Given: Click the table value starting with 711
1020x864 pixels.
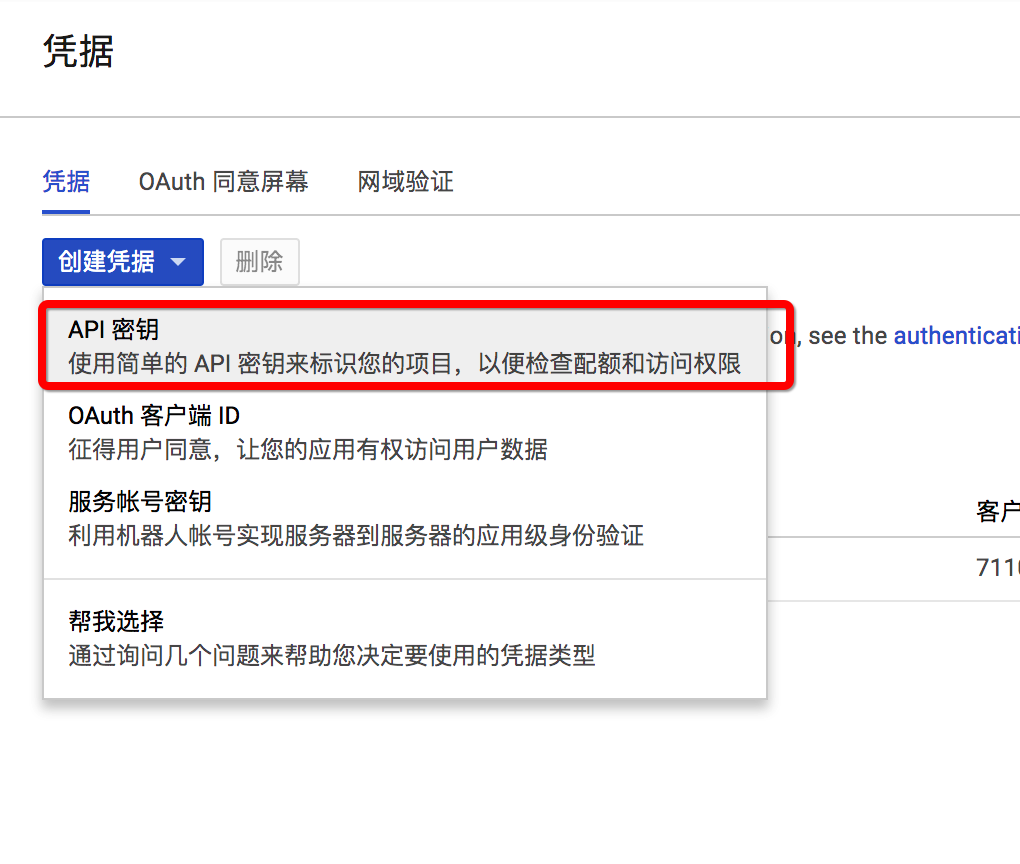Looking at the screenshot, I should (x=997, y=567).
